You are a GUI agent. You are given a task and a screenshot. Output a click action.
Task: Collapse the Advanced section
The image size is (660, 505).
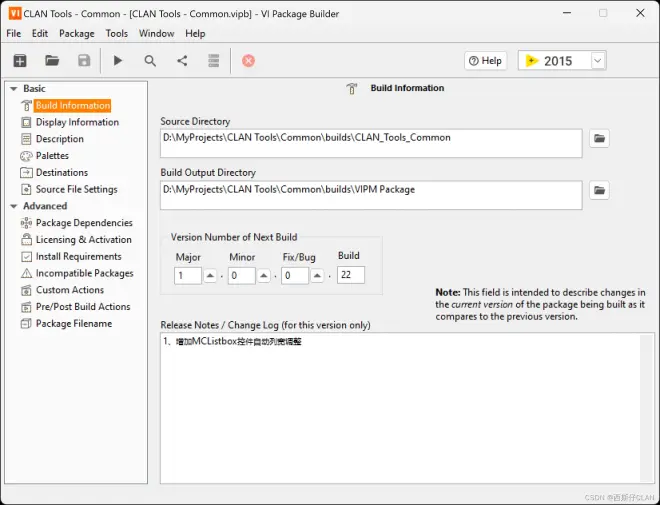pyautogui.click(x=13, y=206)
